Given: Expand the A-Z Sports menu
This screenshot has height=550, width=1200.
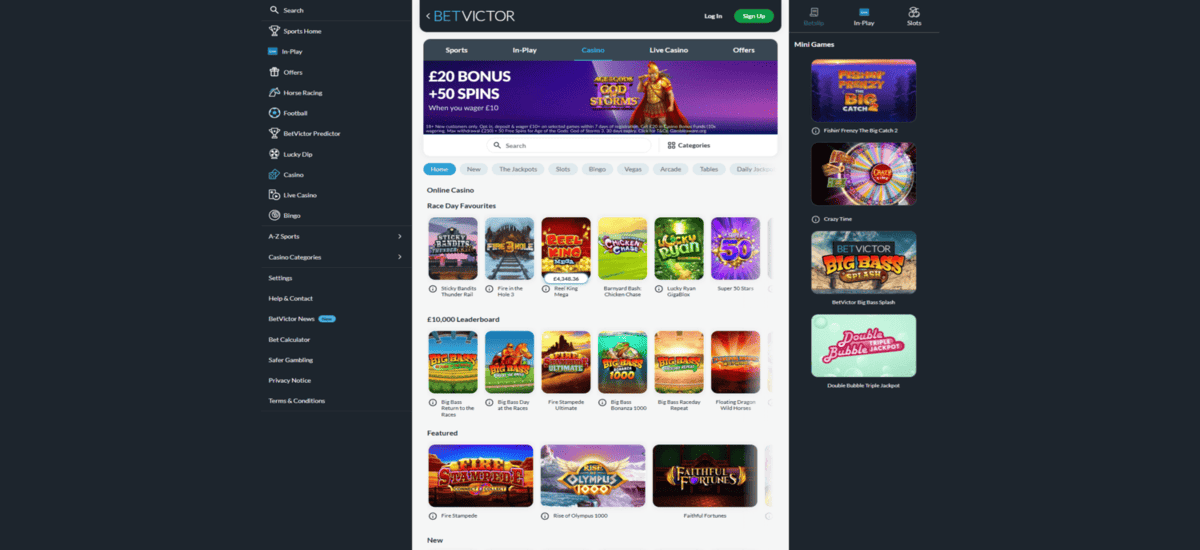Looking at the screenshot, I should point(335,236).
